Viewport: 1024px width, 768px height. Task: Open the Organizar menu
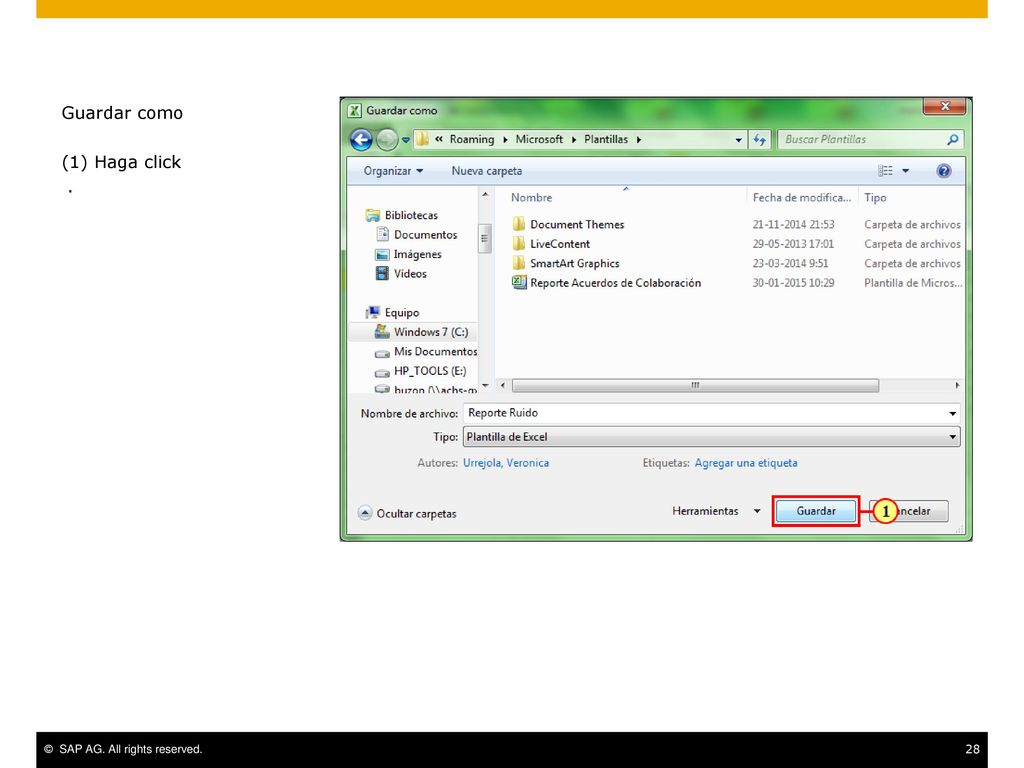pos(393,171)
